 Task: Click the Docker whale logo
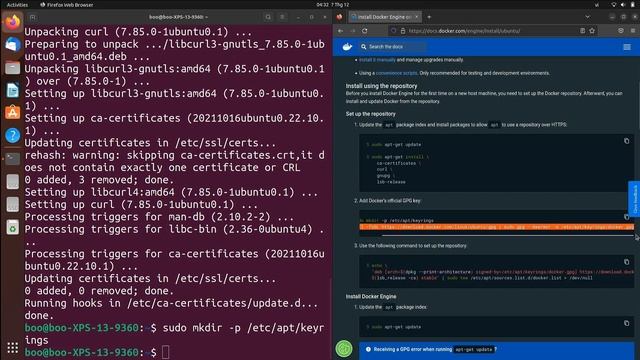click(347, 47)
